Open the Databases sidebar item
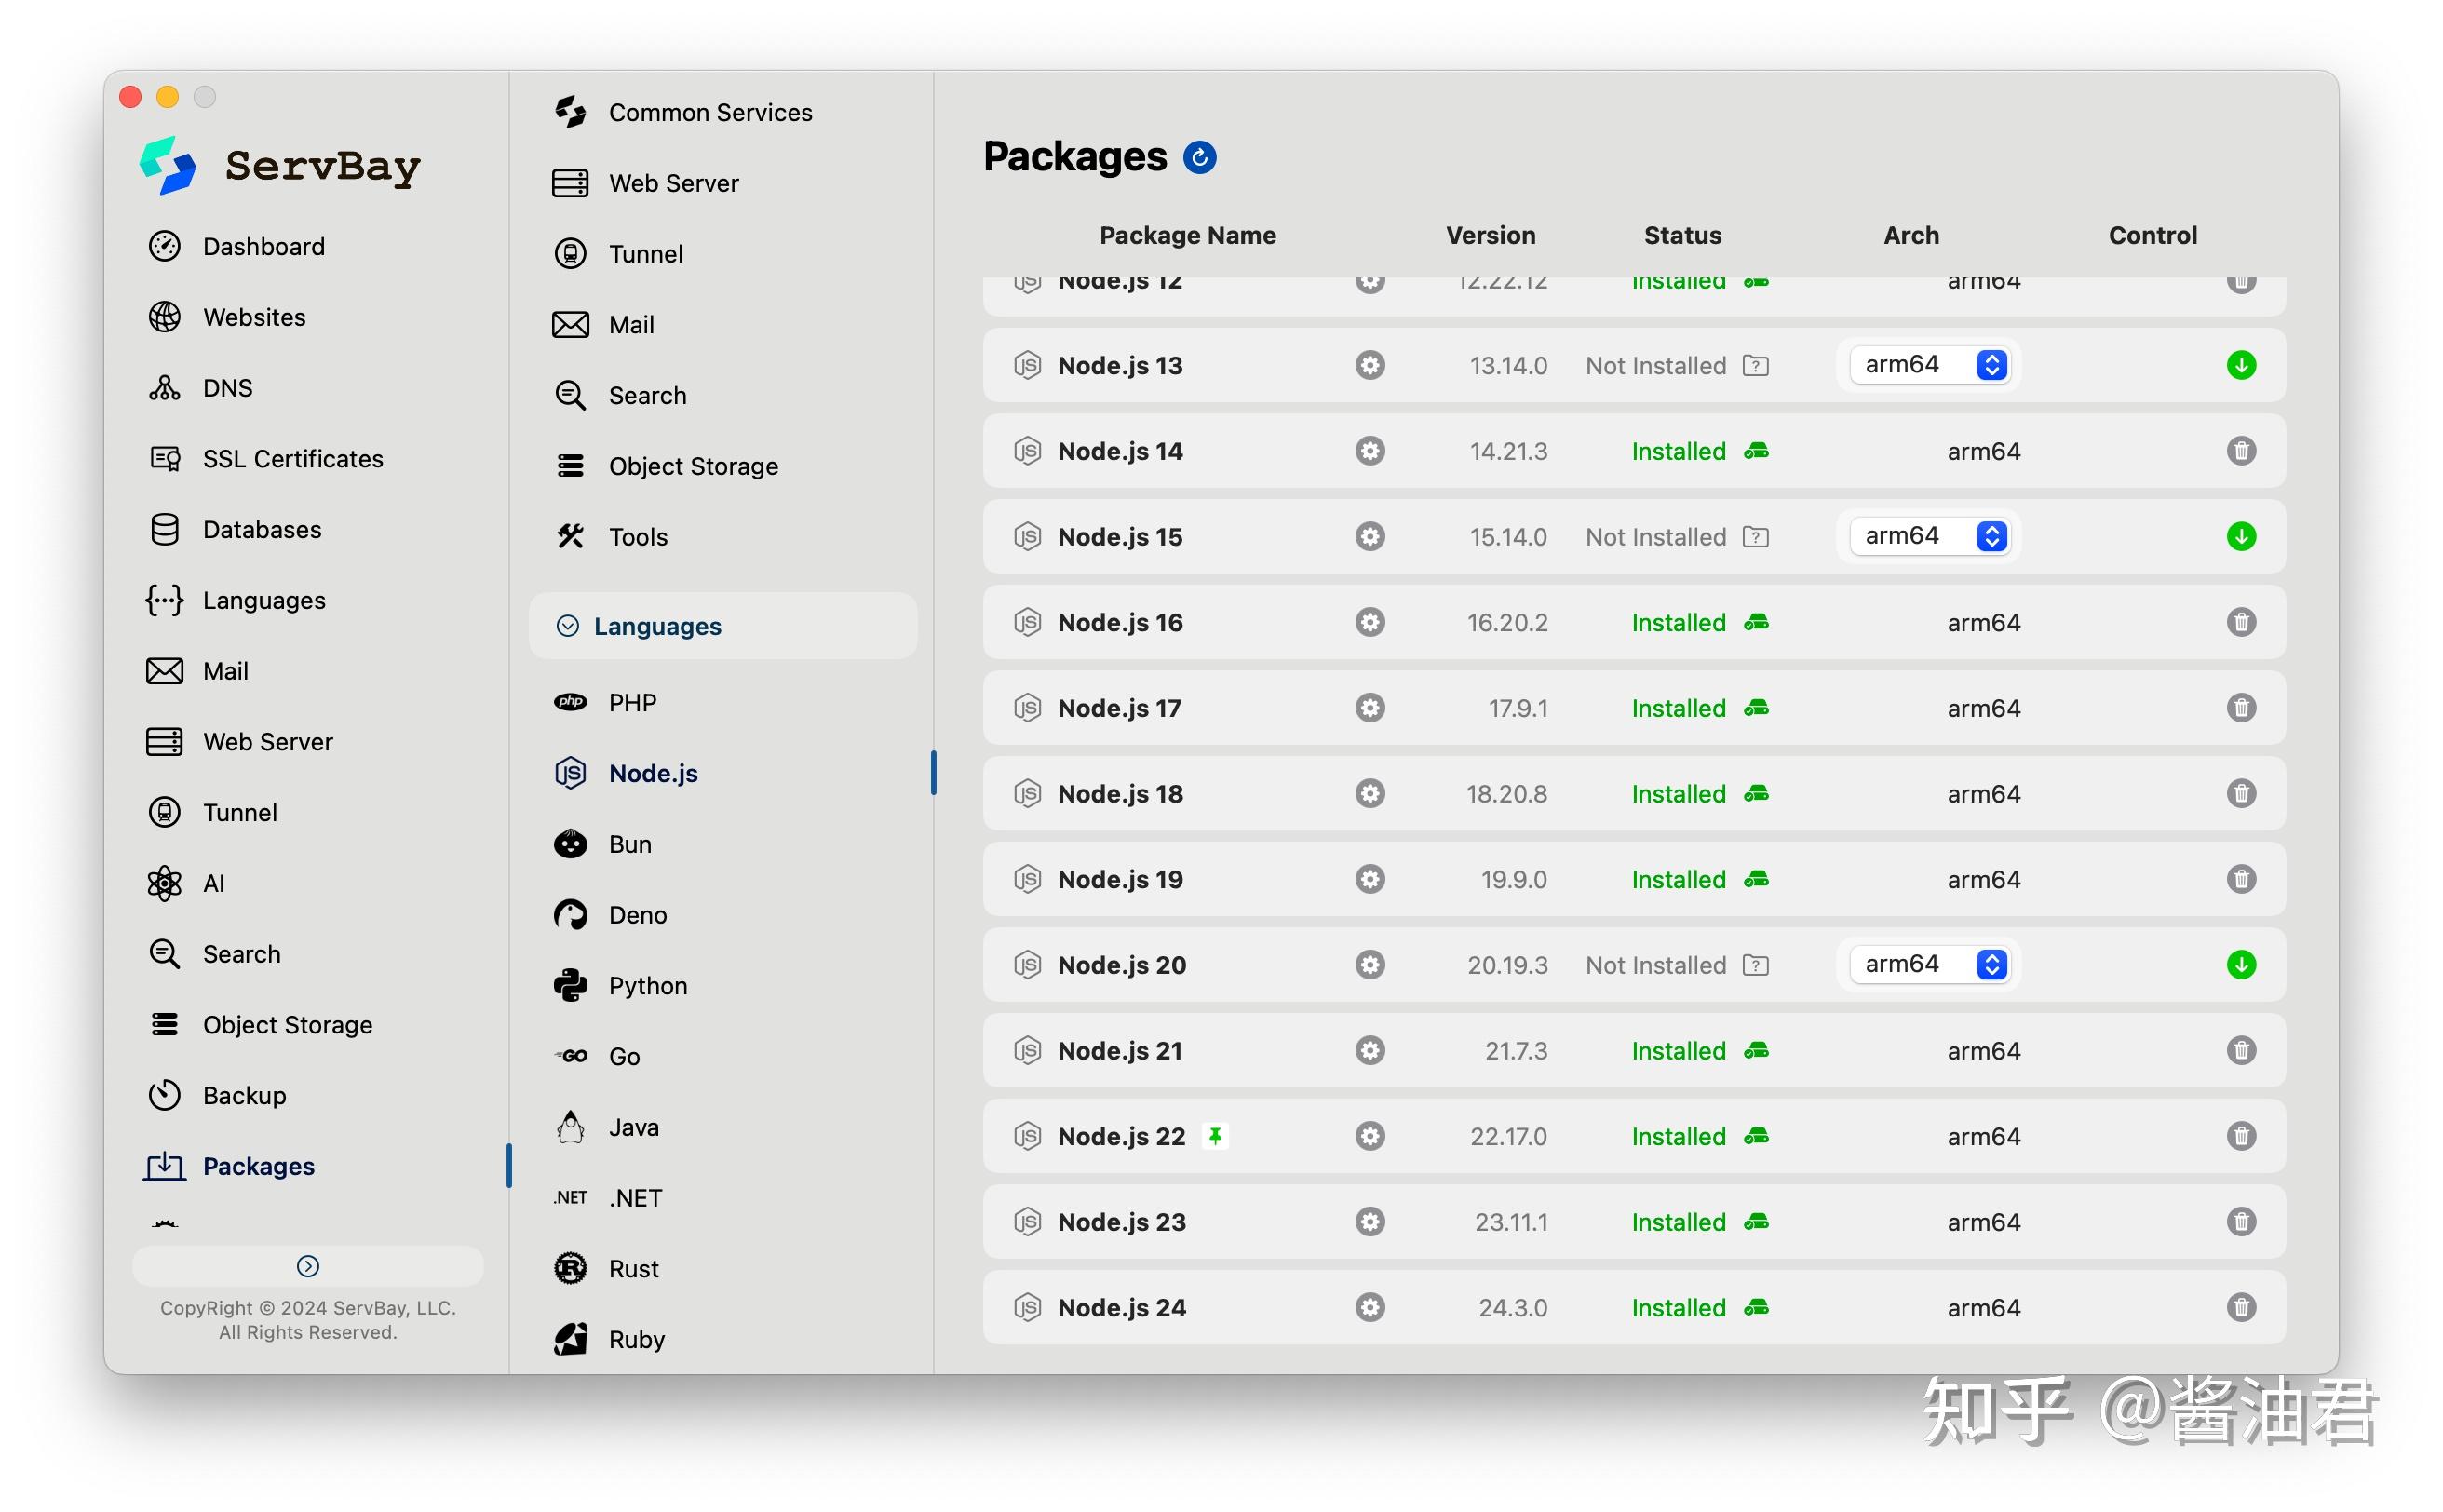The width and height of the screenshot is (2443, 1512). (261, 530)
